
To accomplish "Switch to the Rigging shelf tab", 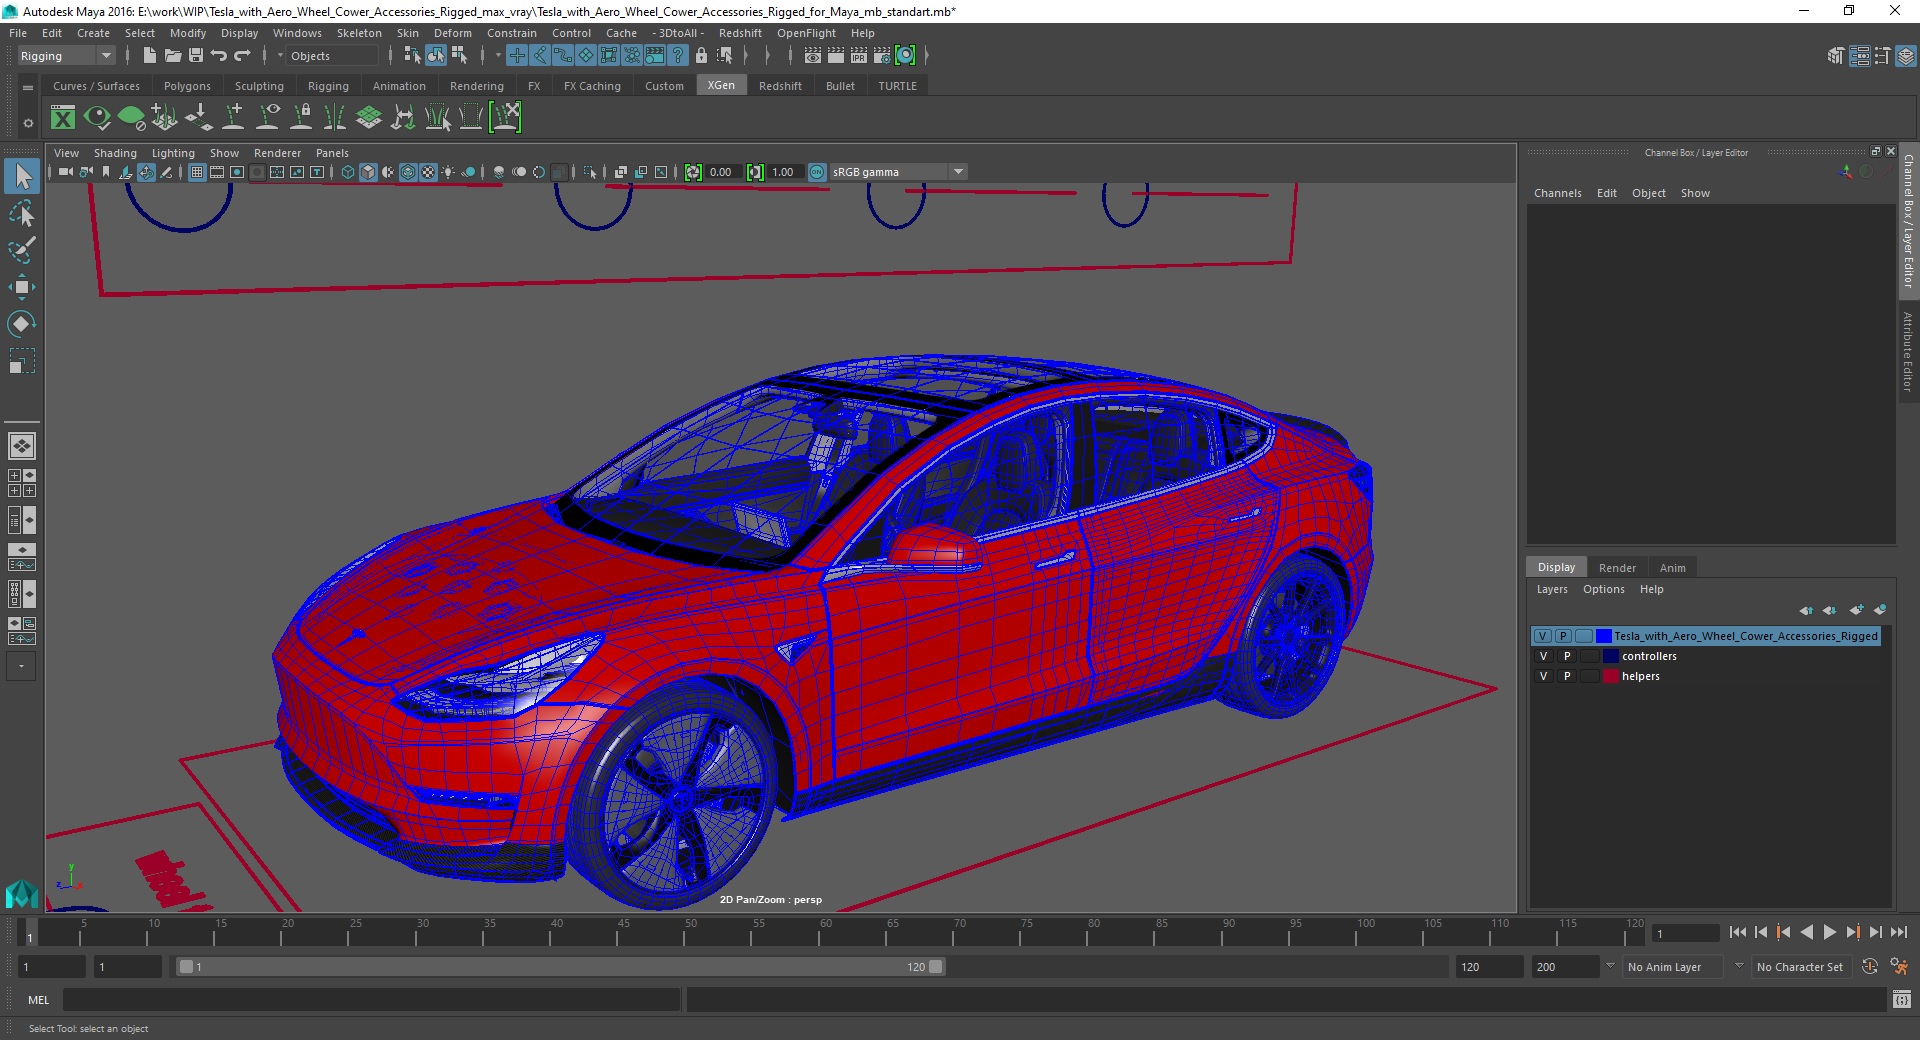I will [x=328, y=86].
